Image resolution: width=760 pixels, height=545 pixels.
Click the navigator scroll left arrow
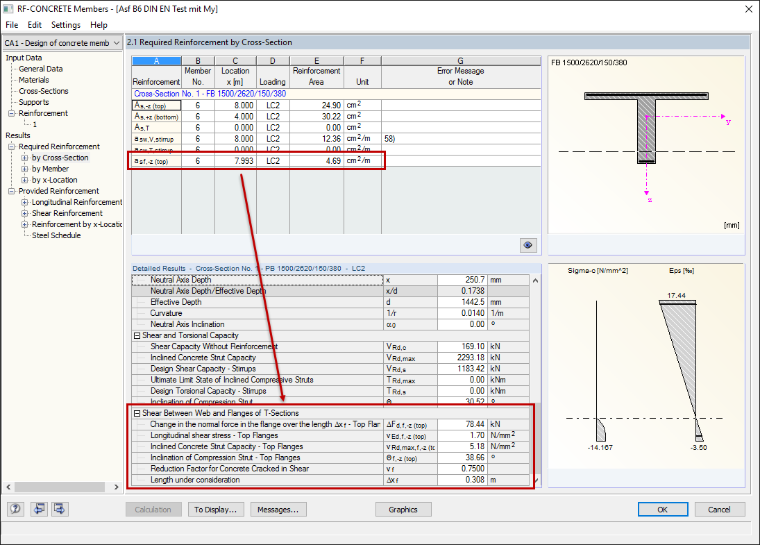click(8, 487)
